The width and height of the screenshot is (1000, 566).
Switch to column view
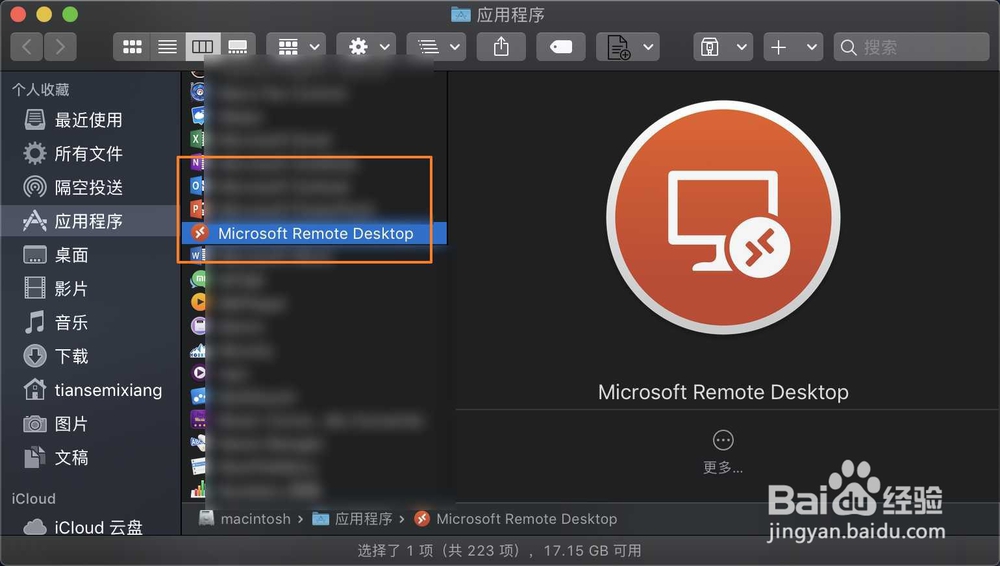203,47
